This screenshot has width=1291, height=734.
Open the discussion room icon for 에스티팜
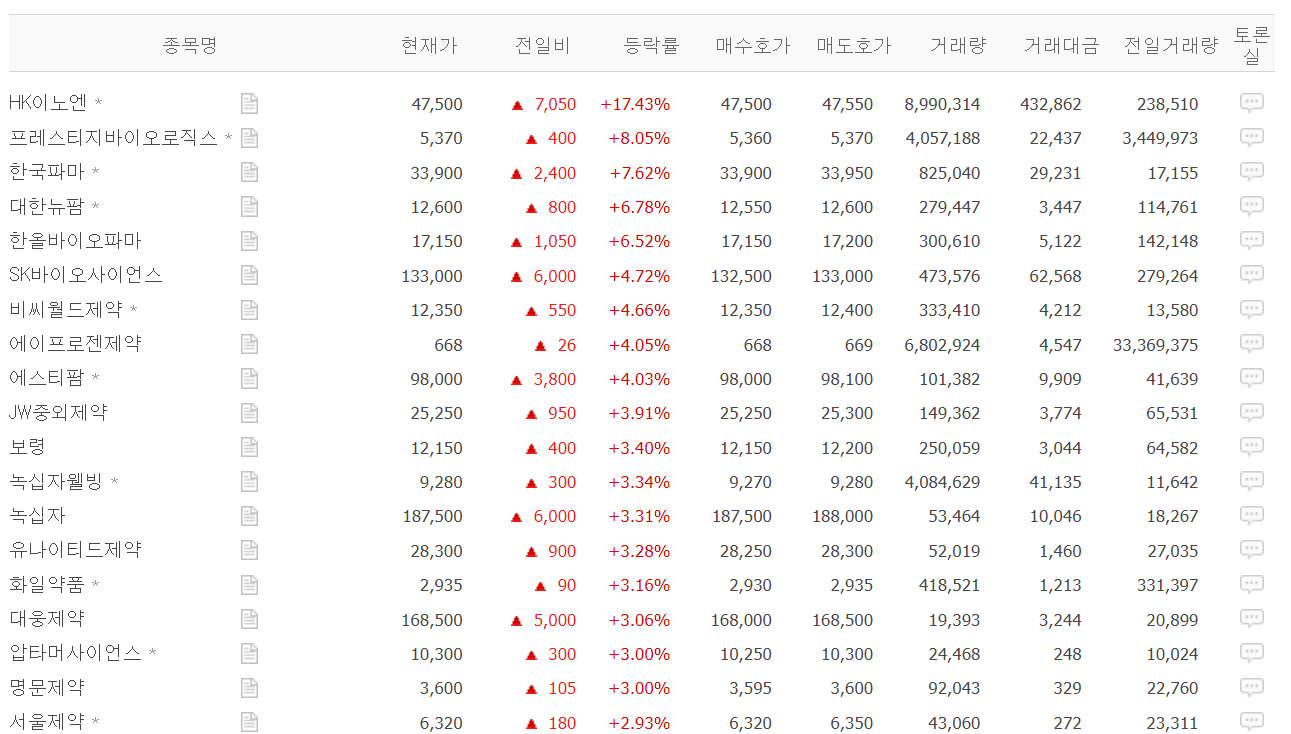click(x=1252, y=378)
